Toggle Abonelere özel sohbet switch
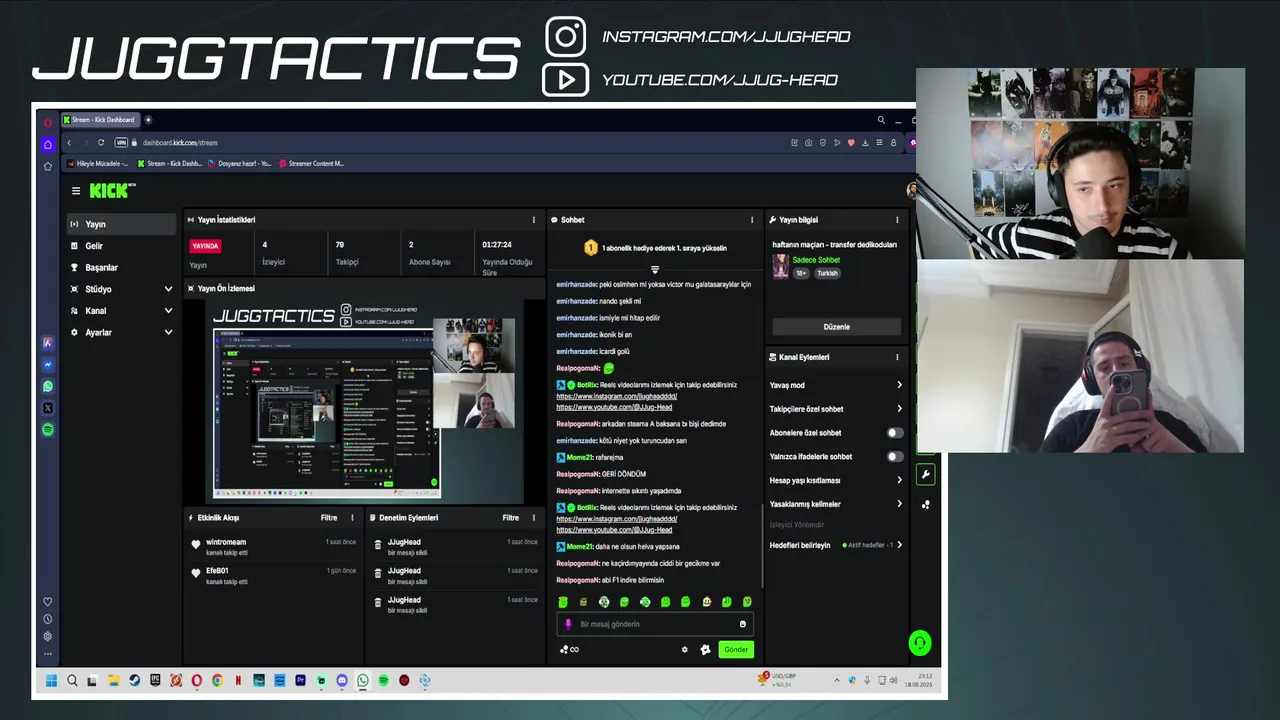Screen dimensions: 1280x720 895,433
